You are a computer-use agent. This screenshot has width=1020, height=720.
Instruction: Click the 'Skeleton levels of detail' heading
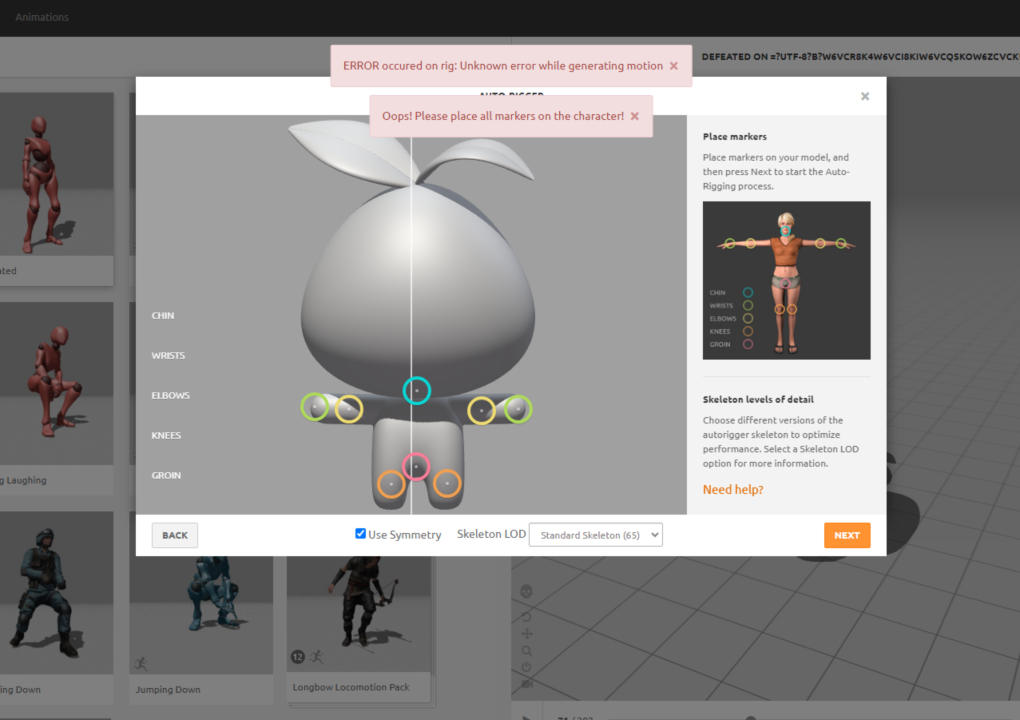coord(758,399)
